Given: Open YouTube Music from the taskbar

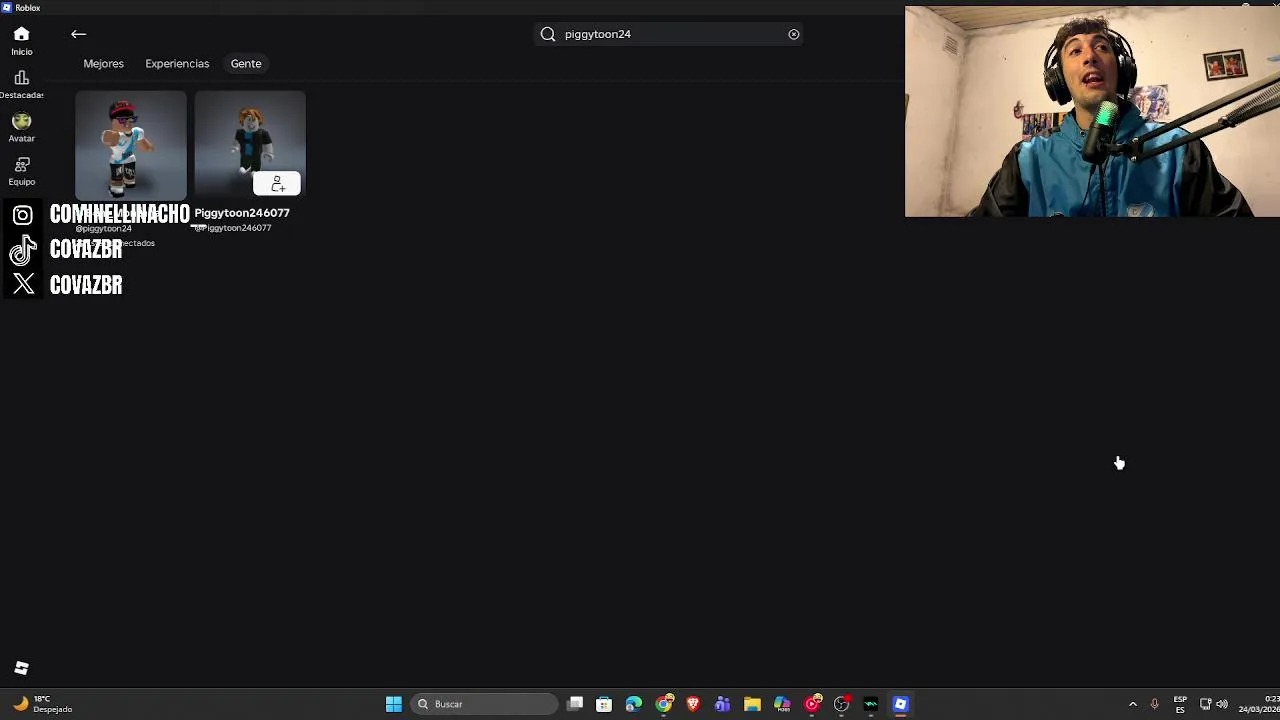Looking at the screenshot, I should tap(812, 704).
